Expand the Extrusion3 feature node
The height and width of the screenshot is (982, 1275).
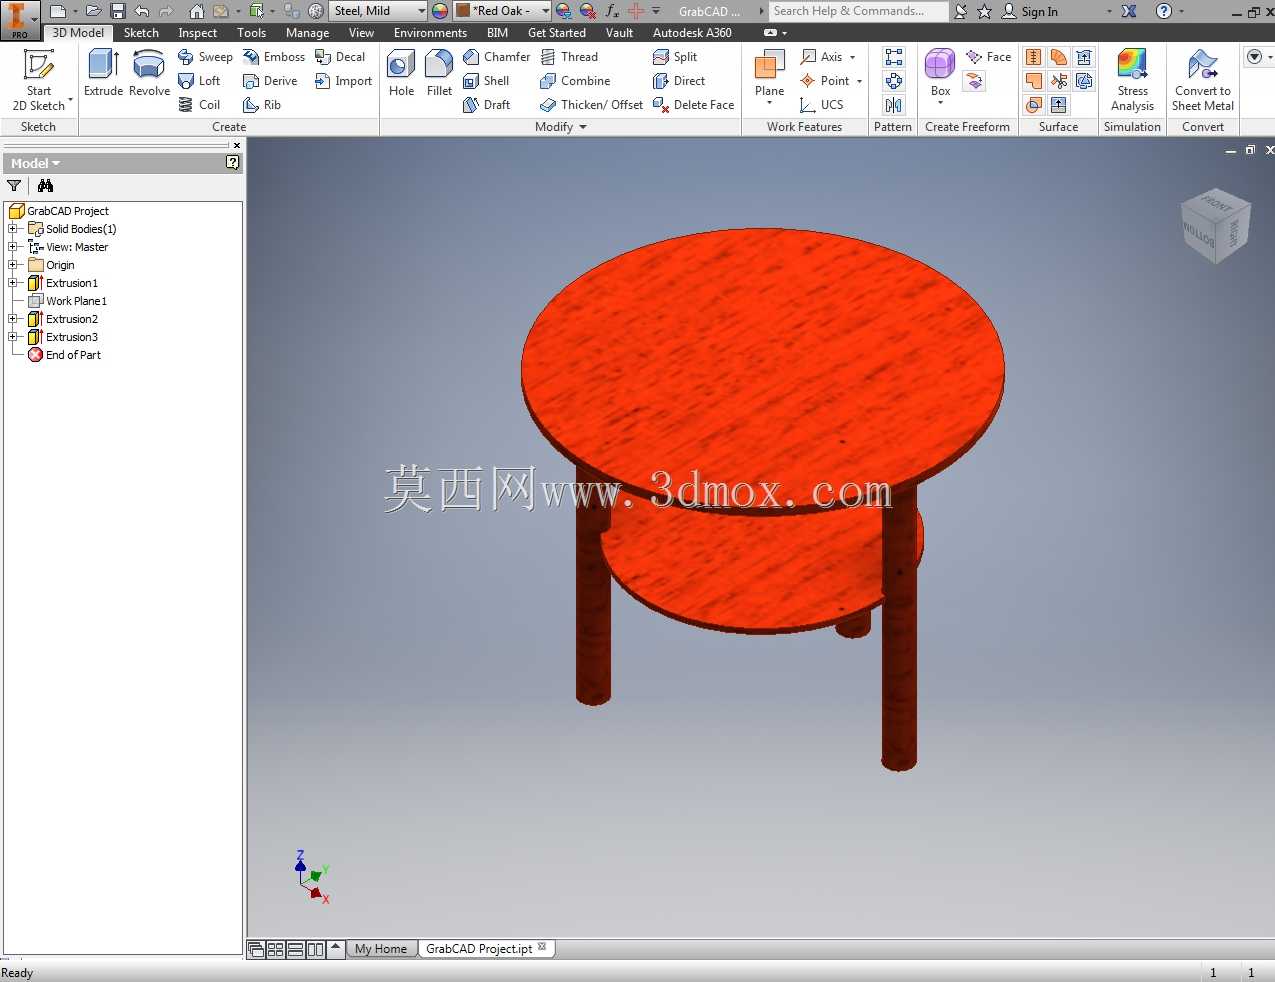(x=13, y=337)
